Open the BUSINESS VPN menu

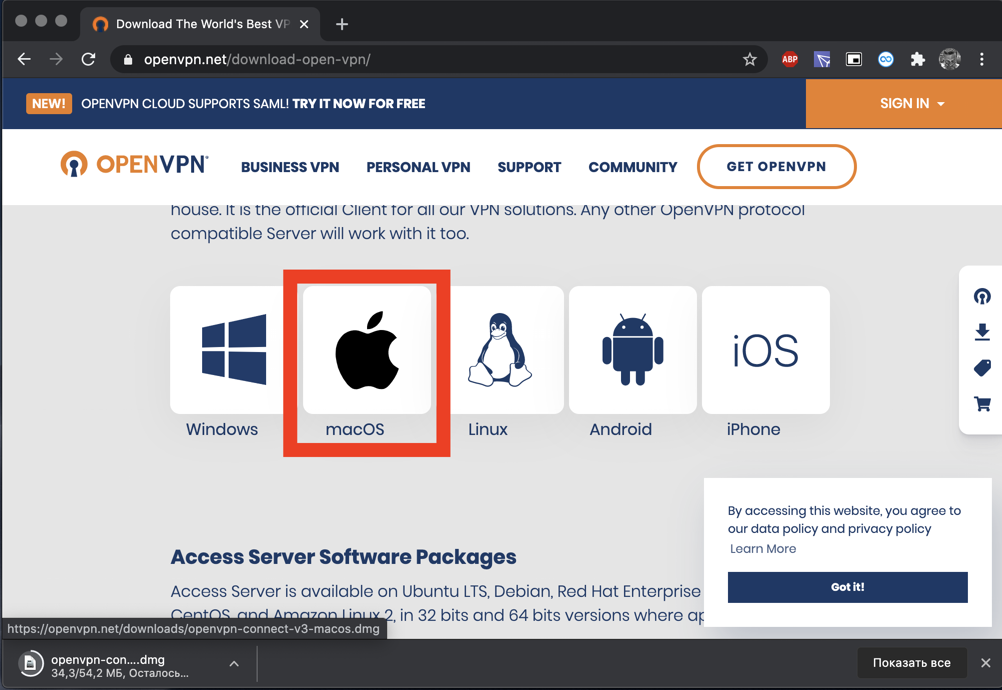(x=290, y=167)
